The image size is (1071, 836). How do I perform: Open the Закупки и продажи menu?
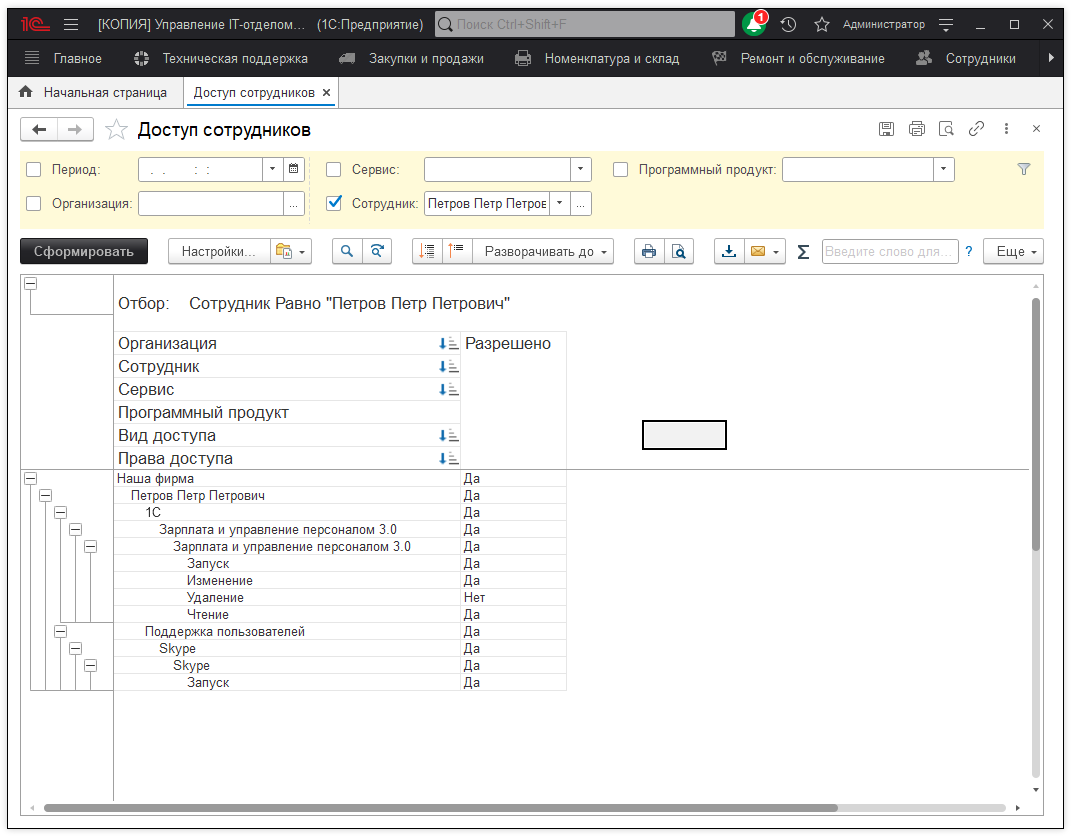425,59
